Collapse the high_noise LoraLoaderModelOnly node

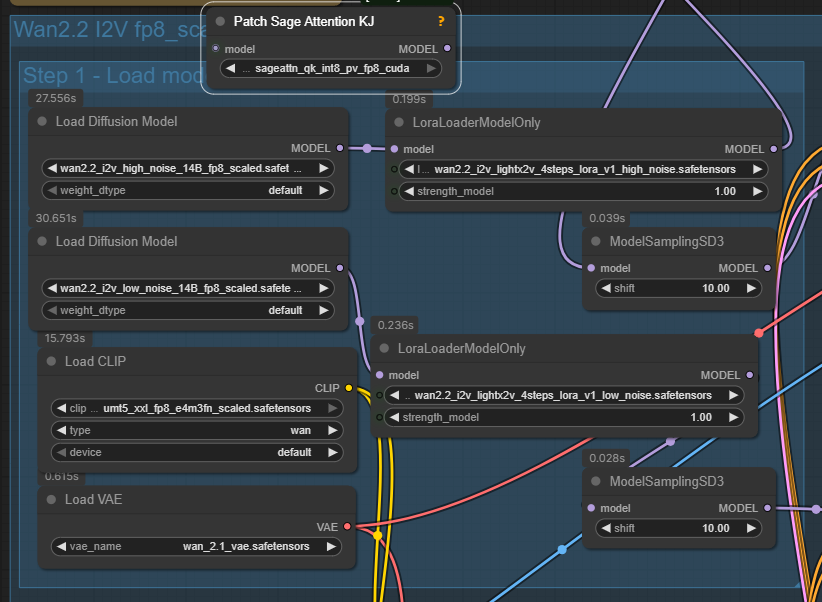pyautogui.click(x=399, y=122)
